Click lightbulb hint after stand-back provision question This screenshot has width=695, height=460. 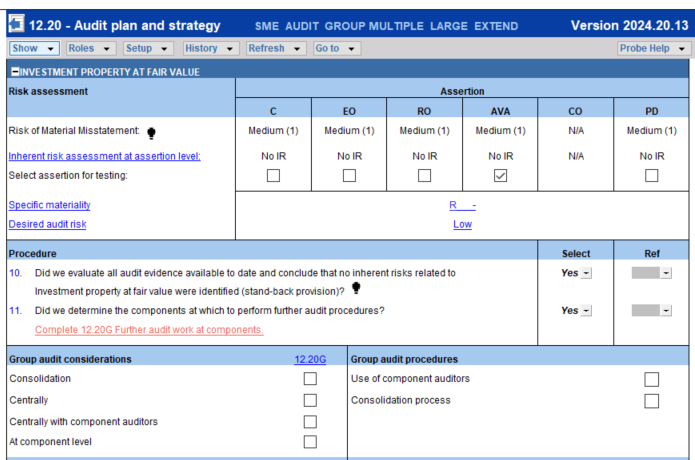click(x=356, y=288)
